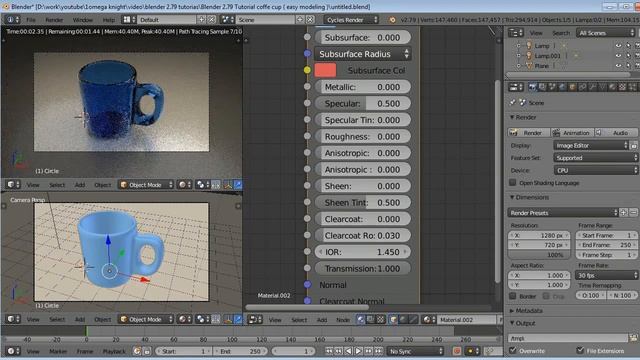The image size is (640, 360).
Task: Open the Help menu
Action: pyautogui.click(x=109, y=20)
